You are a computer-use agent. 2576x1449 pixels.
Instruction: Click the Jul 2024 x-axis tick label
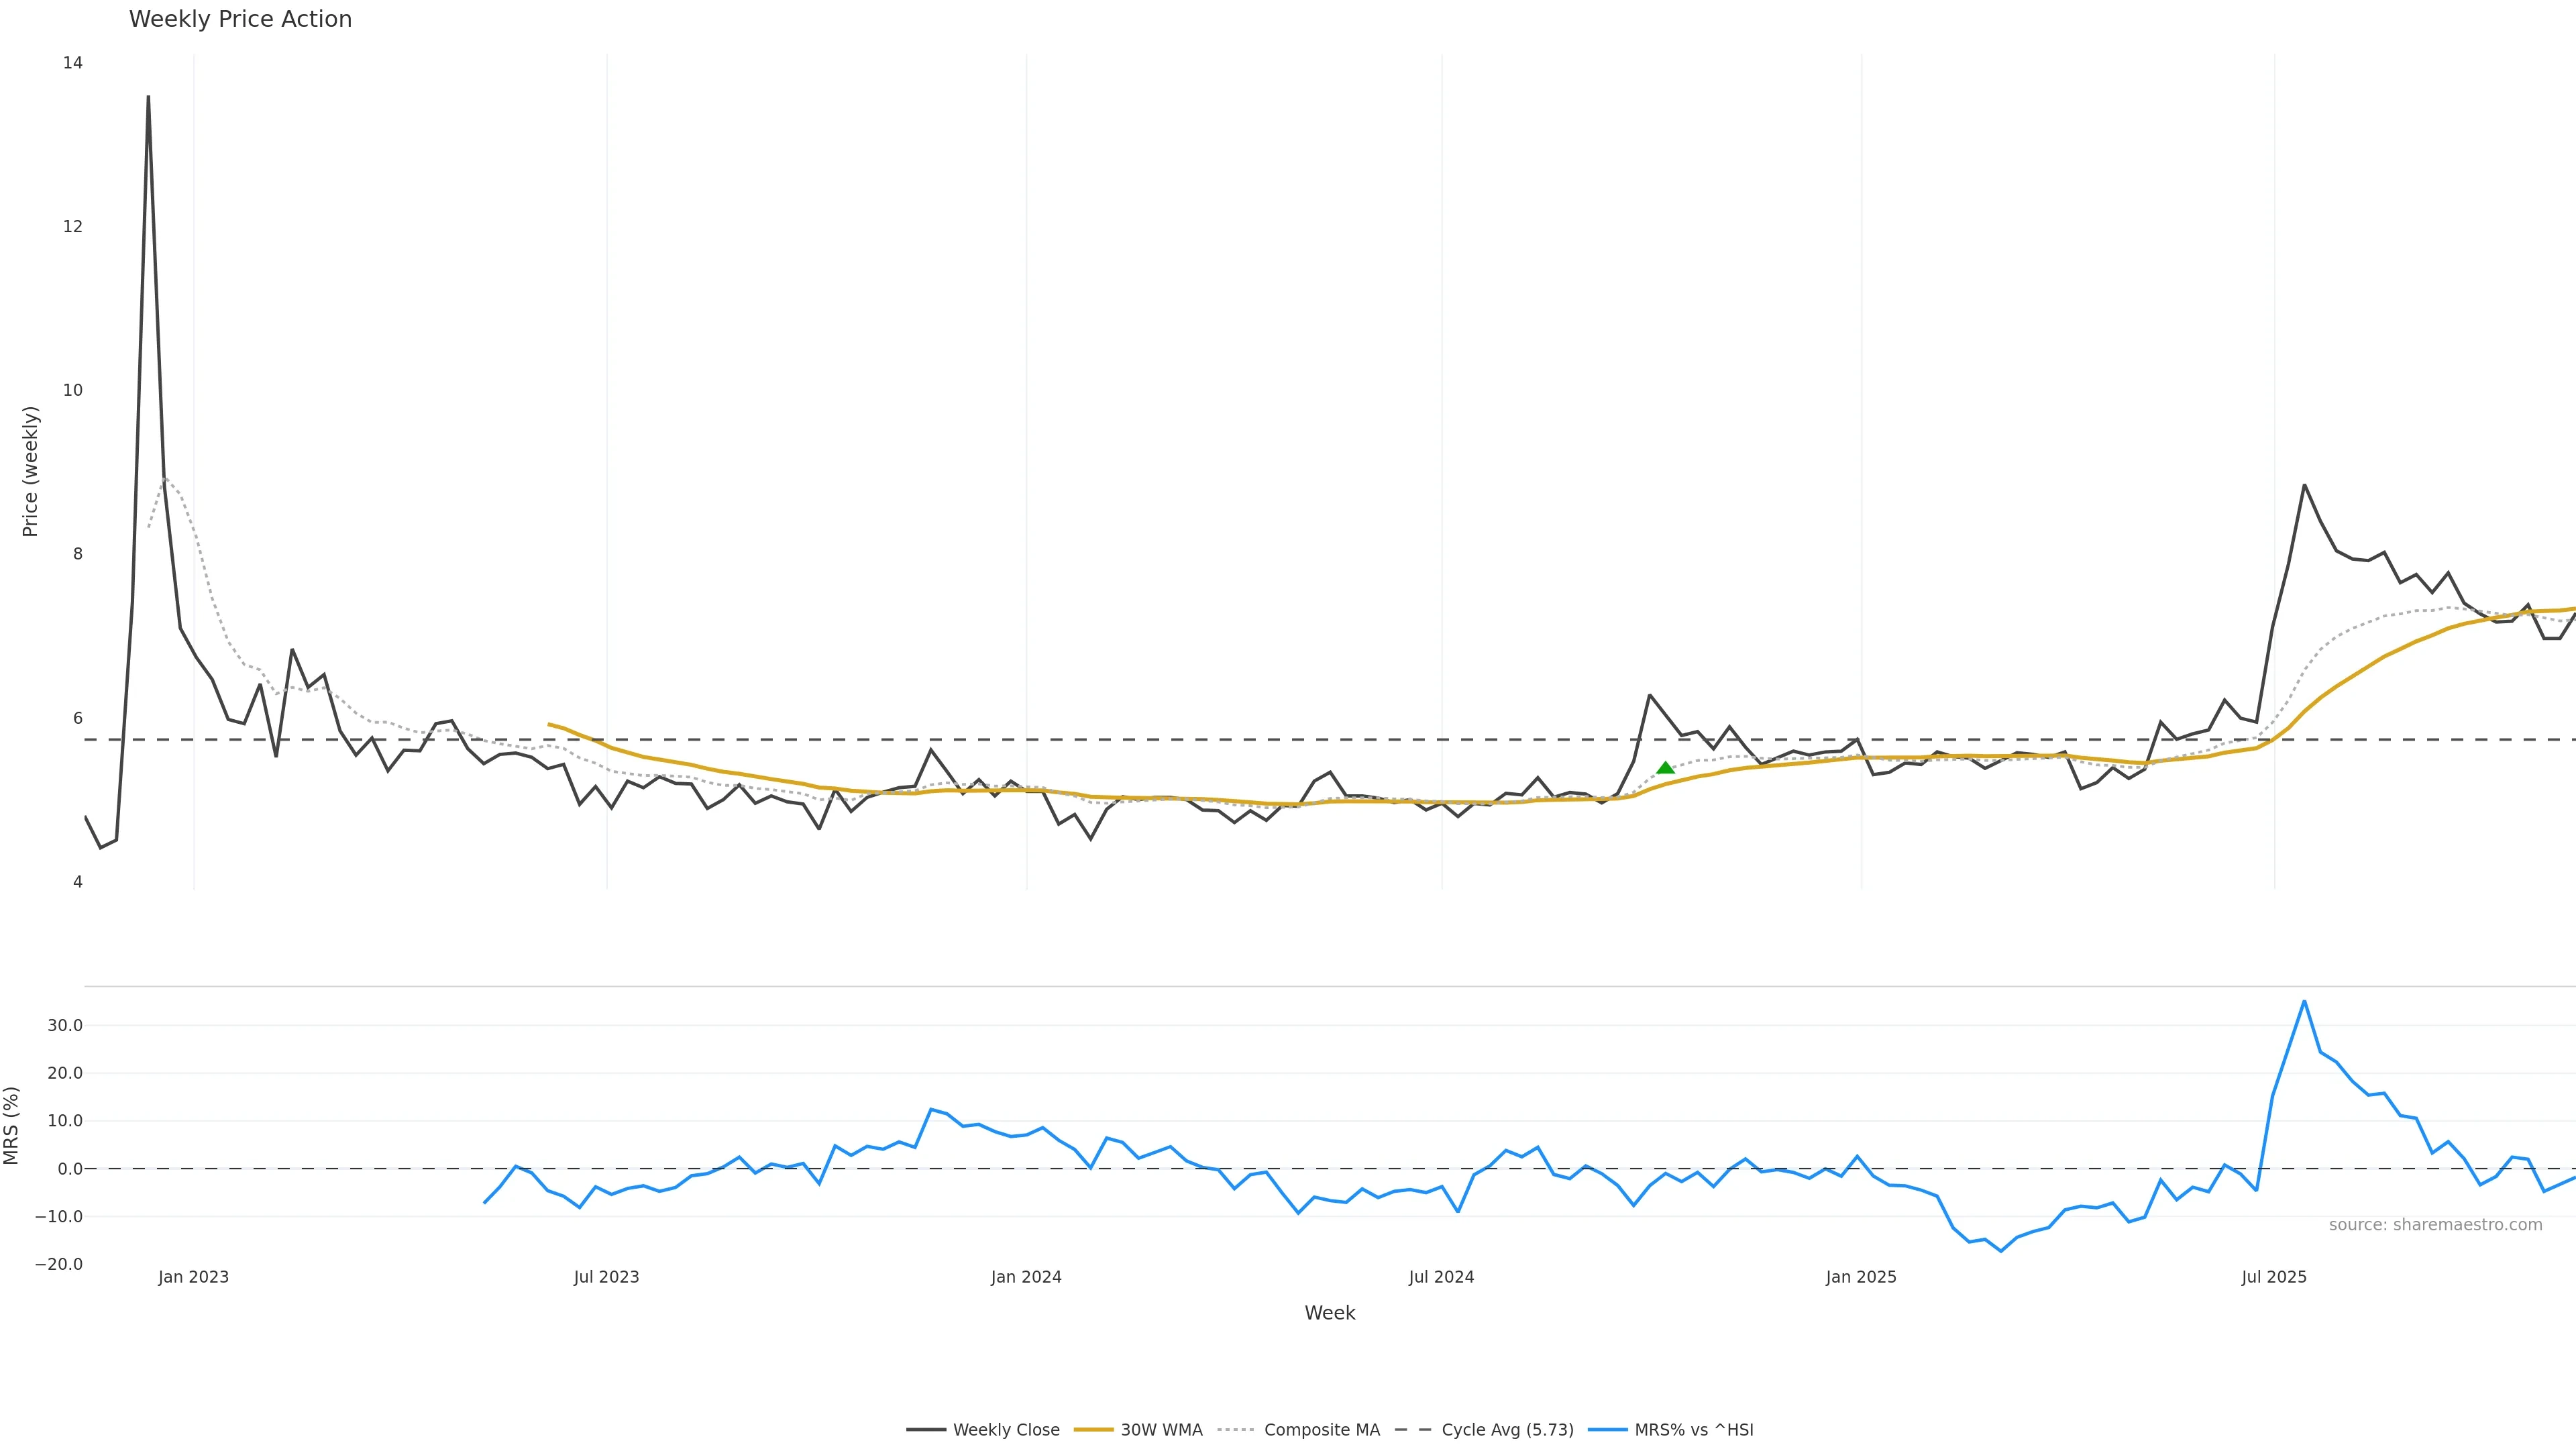[x=1441, y=1277]
